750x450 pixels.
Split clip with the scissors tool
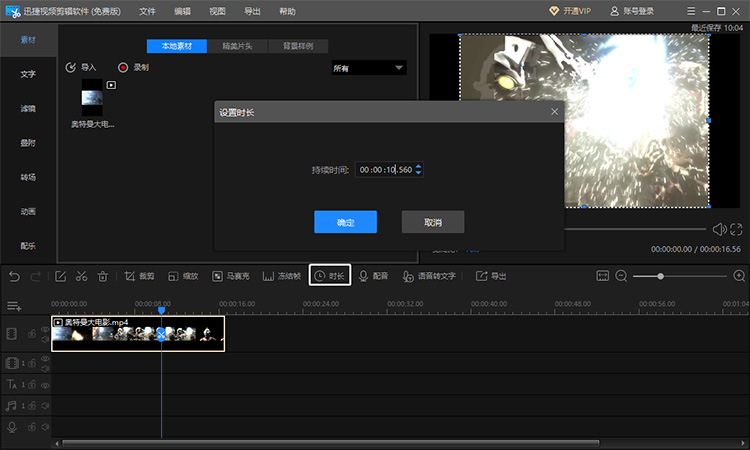click(81, 276)
